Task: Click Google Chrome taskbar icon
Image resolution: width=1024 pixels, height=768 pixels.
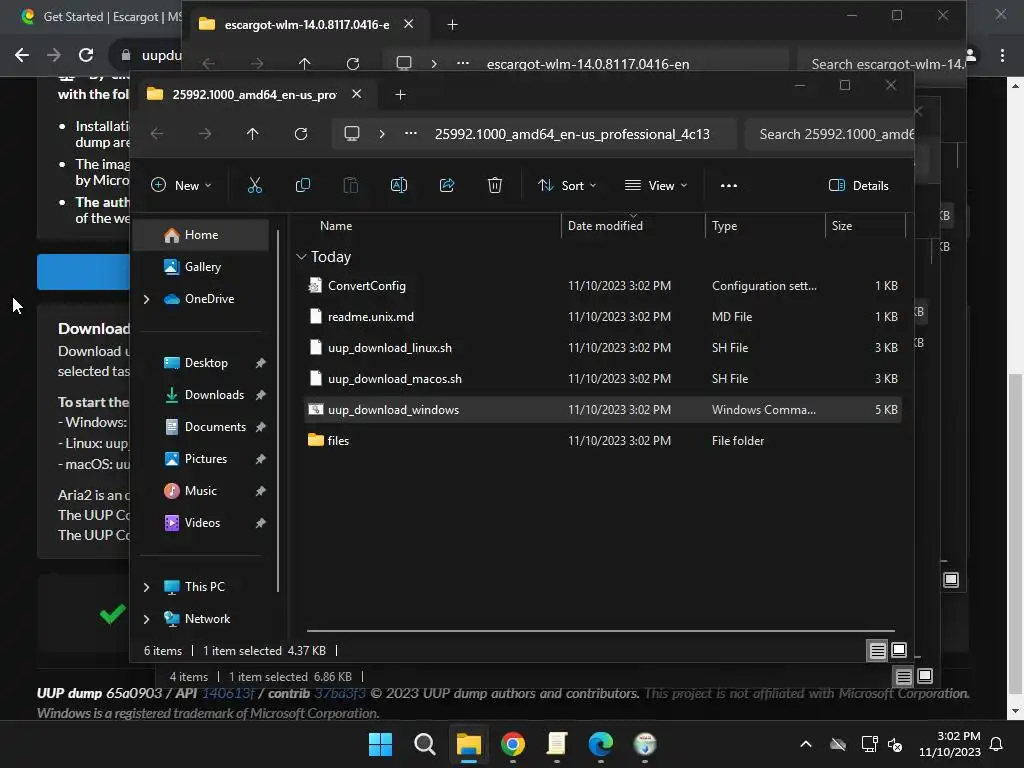Action: [x=513, y=744]
